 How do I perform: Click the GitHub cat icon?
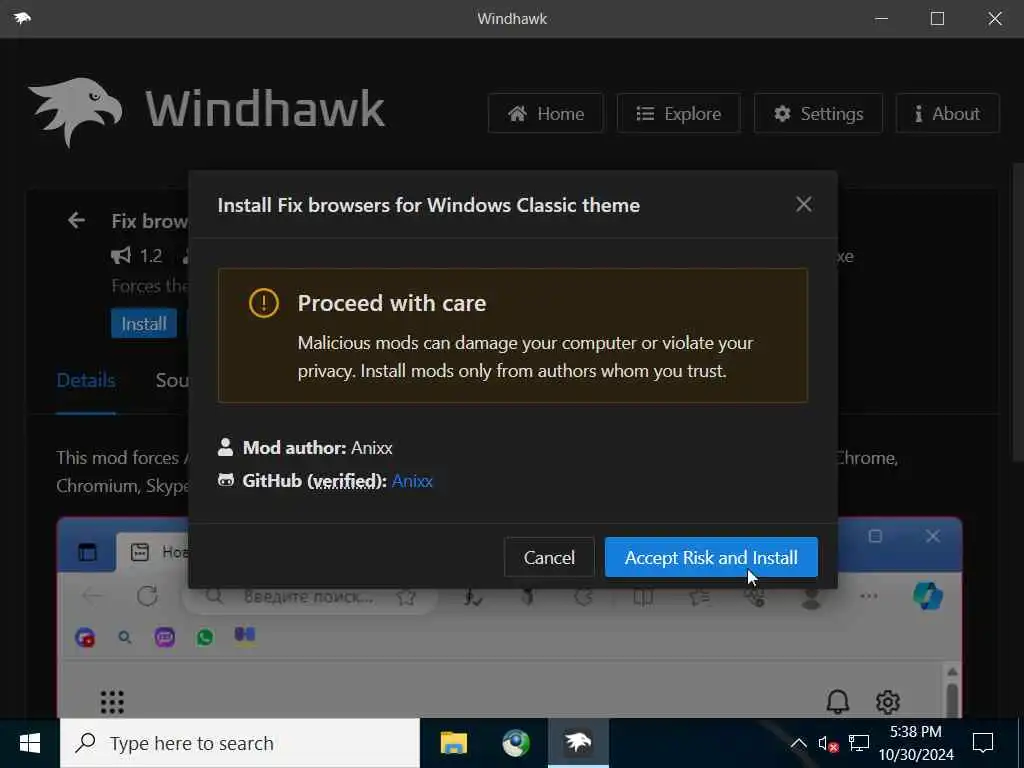coord(226,481)
